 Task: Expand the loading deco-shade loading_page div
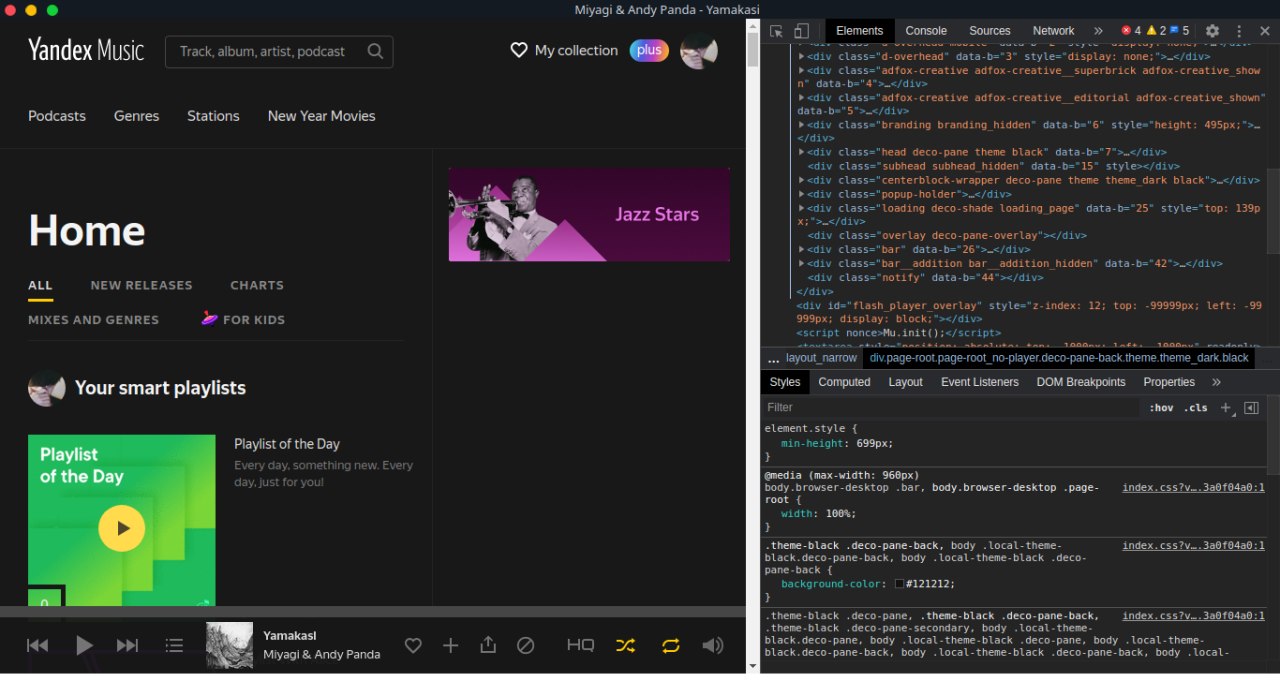coord(802,208)
